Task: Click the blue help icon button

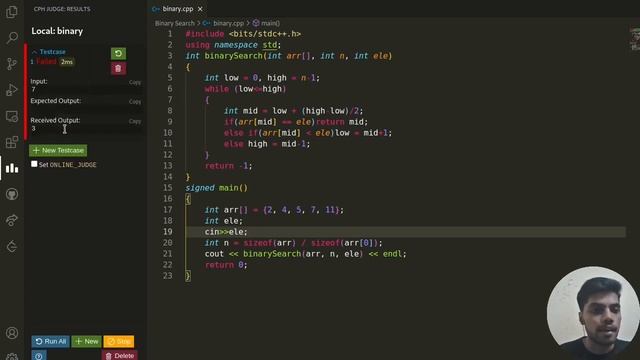Action: click(39, 356)
